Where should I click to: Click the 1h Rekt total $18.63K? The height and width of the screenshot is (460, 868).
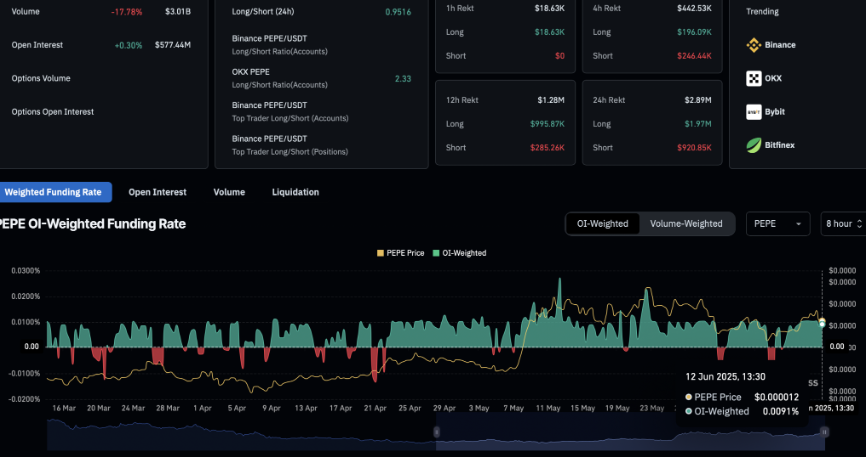coord(549,8)
